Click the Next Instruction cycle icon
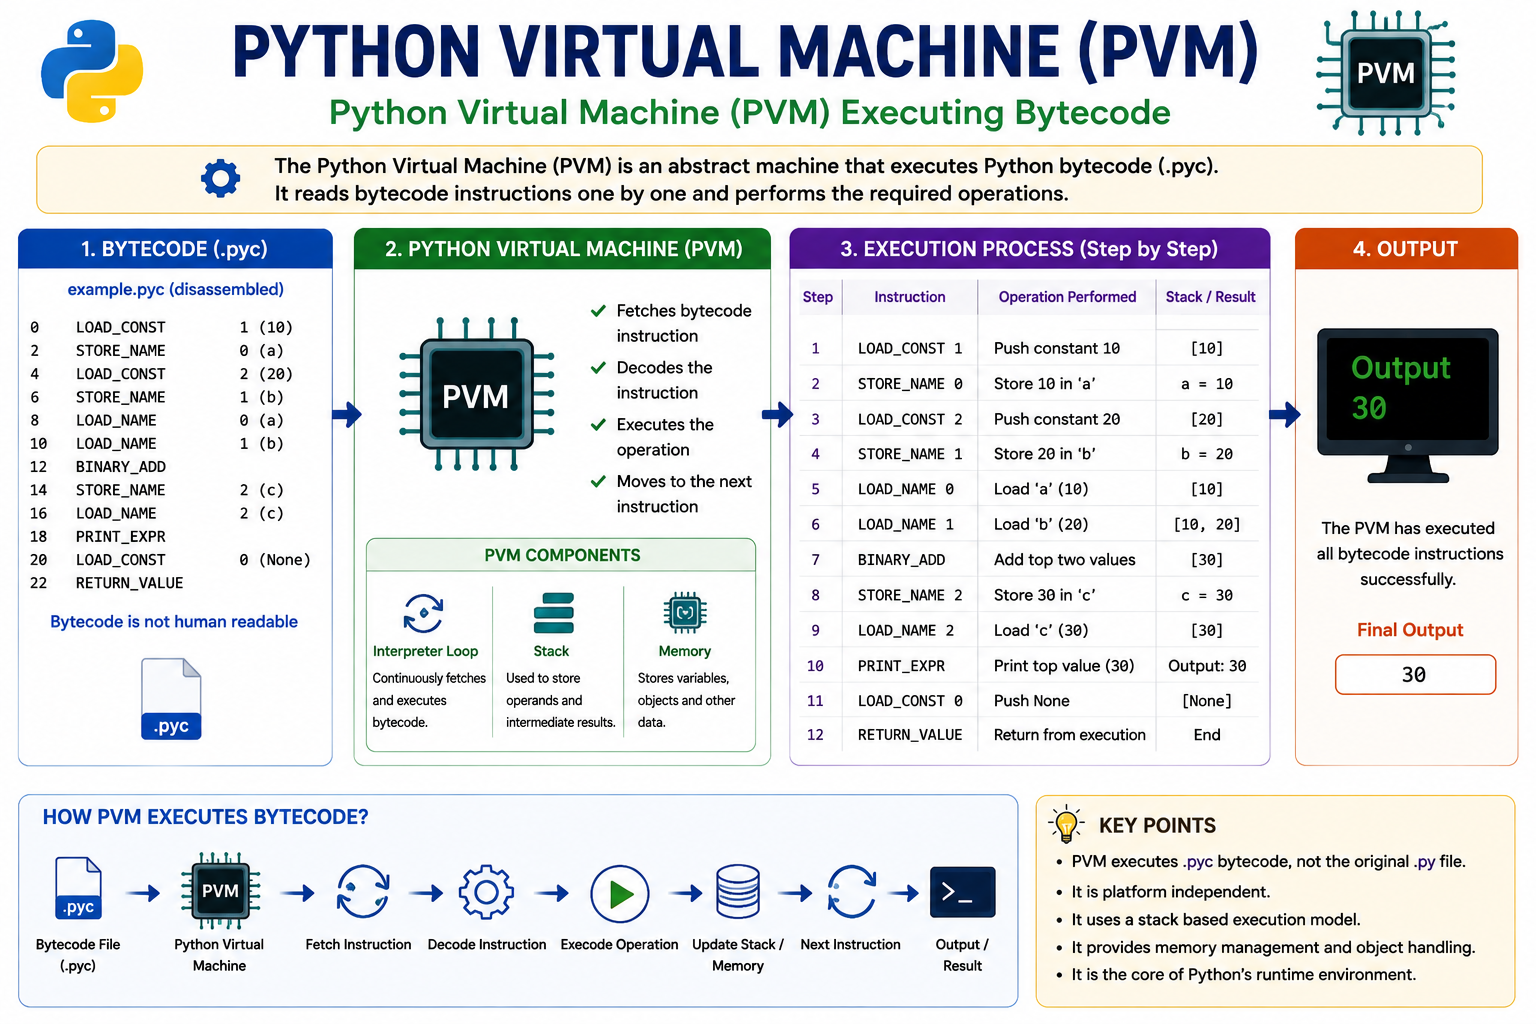 (852, 892)
